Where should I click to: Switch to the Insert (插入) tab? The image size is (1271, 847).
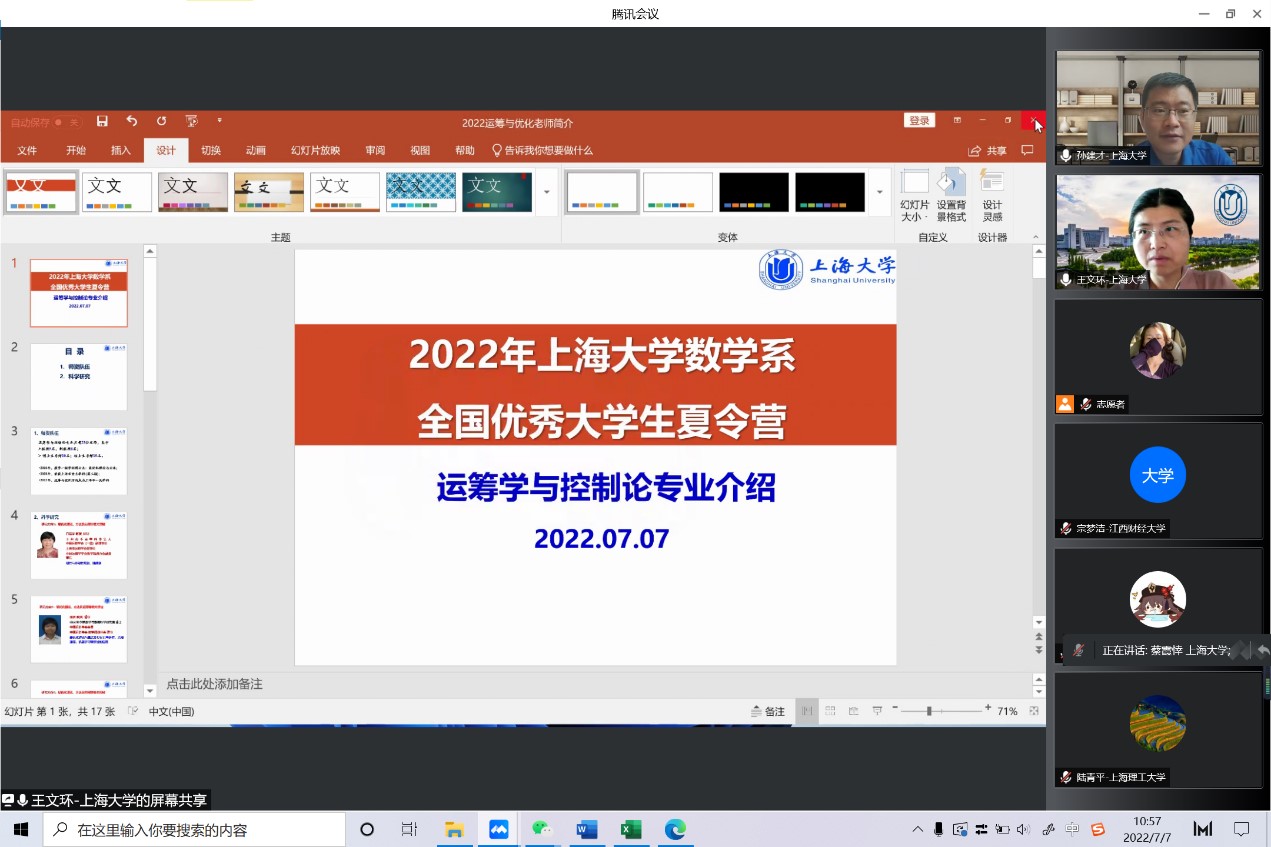[x=121, y=150]
